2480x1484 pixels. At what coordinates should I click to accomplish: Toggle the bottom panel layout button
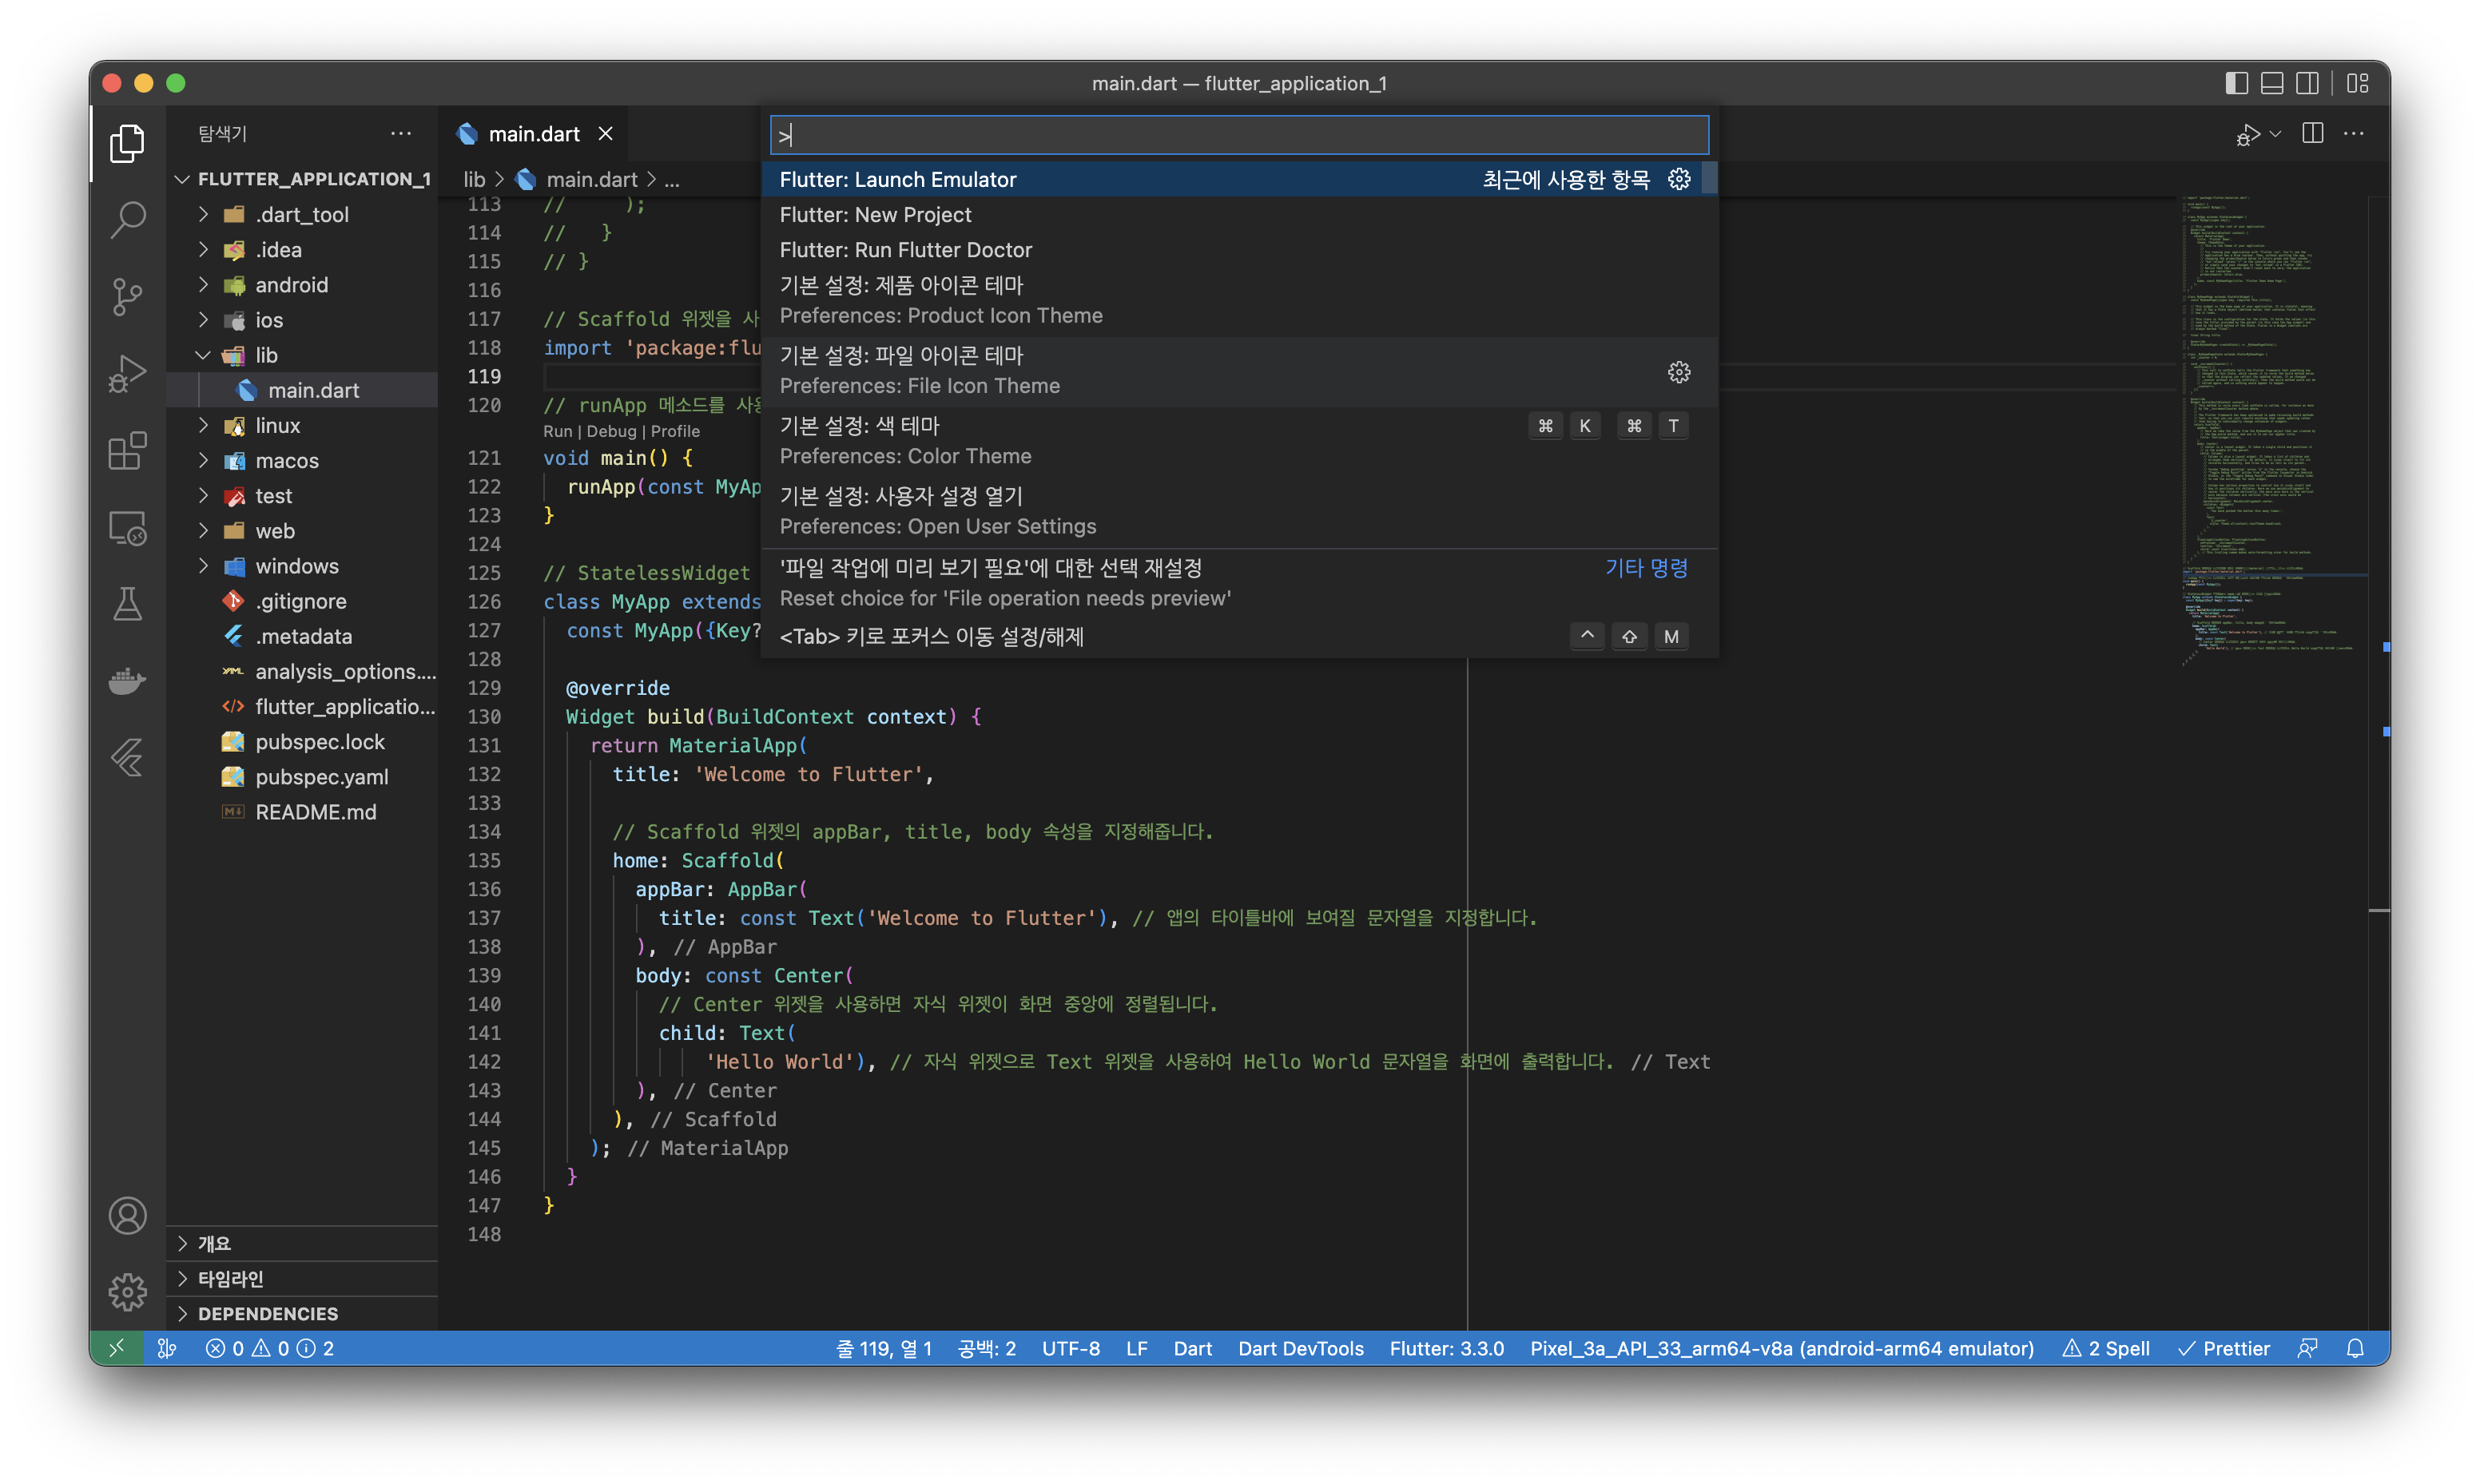coord(2271,83)
